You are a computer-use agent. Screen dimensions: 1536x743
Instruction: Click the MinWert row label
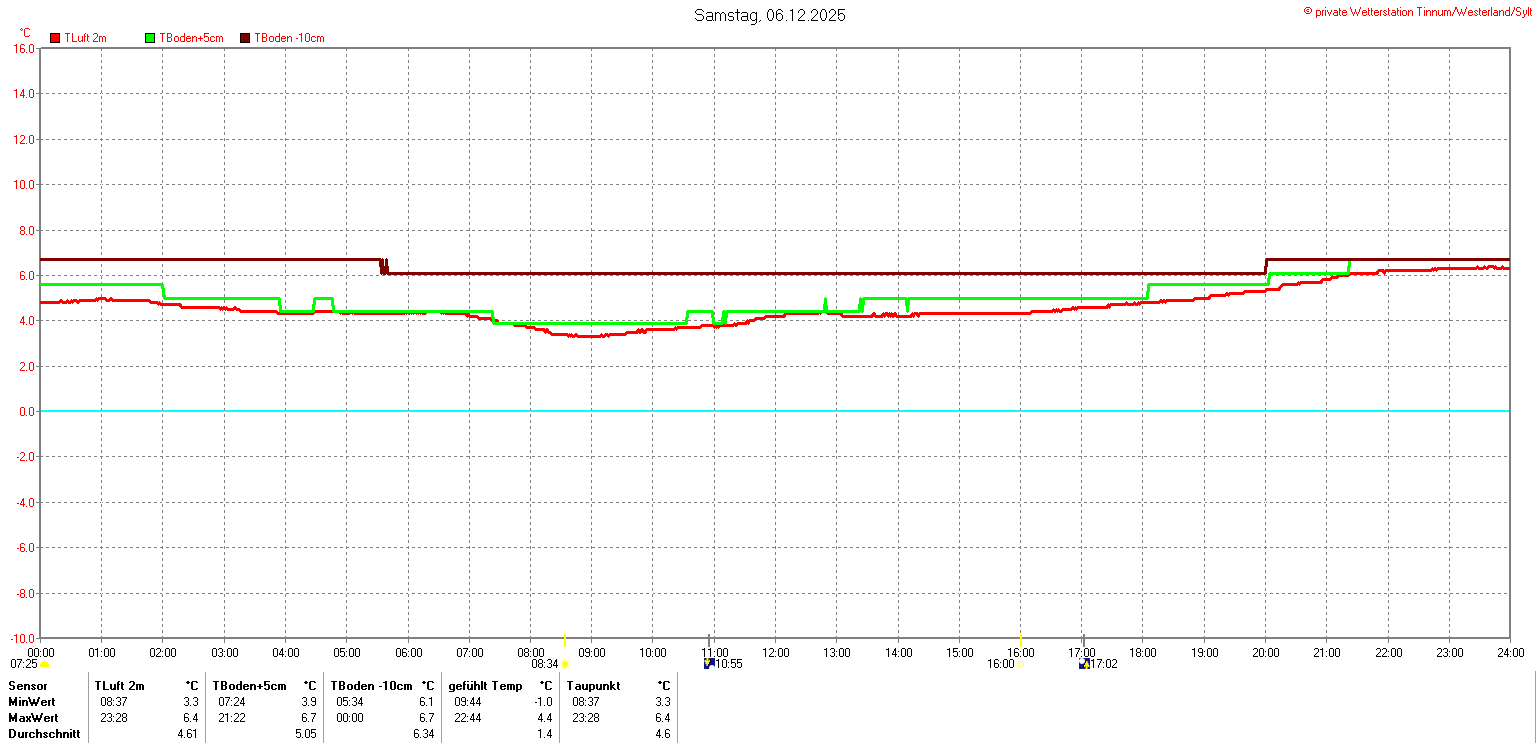pyautogui.click(x=33, y=702)
